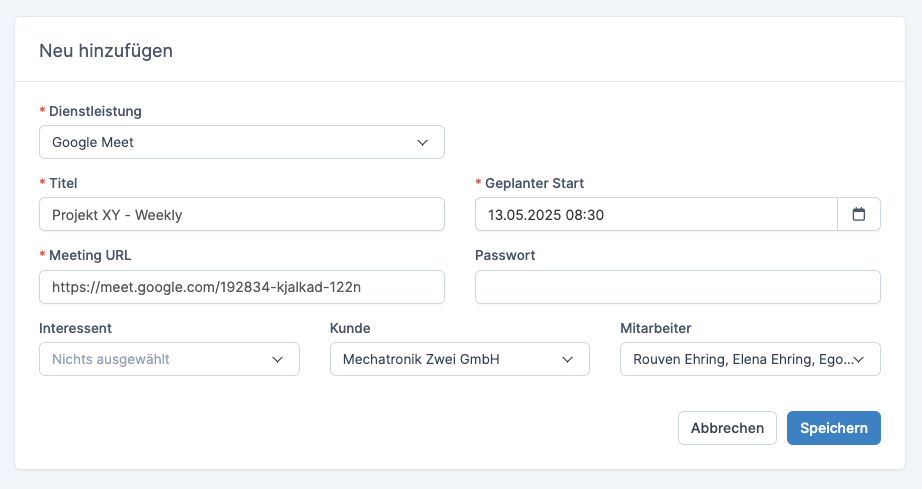Expand the 'Nichts ausgewählt' Interessent selector

click(x=169, y=359)
